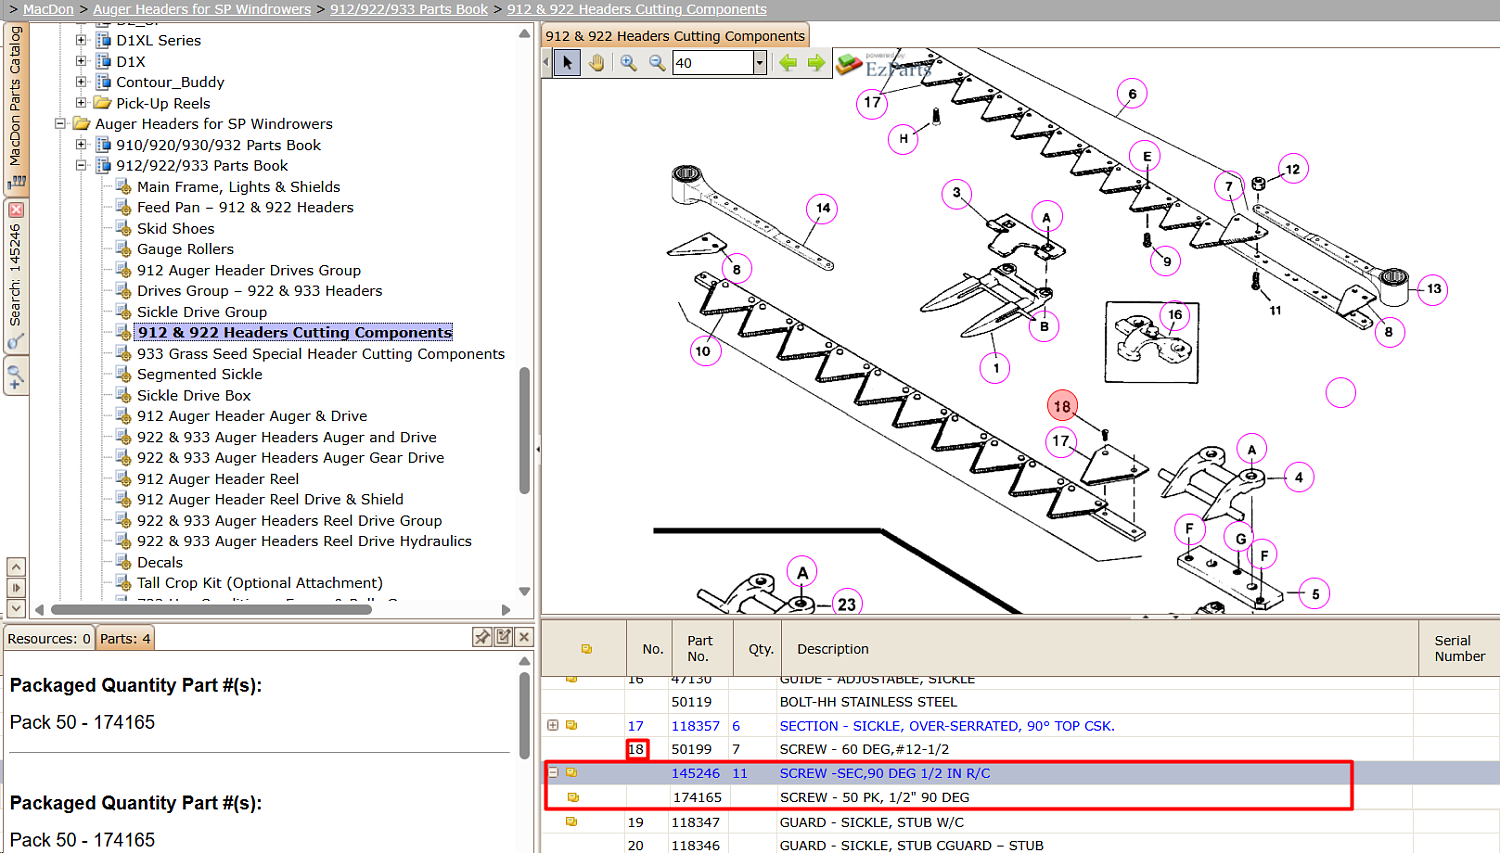Click the tree's vertical scrollbar thumb

pos(524,431)
